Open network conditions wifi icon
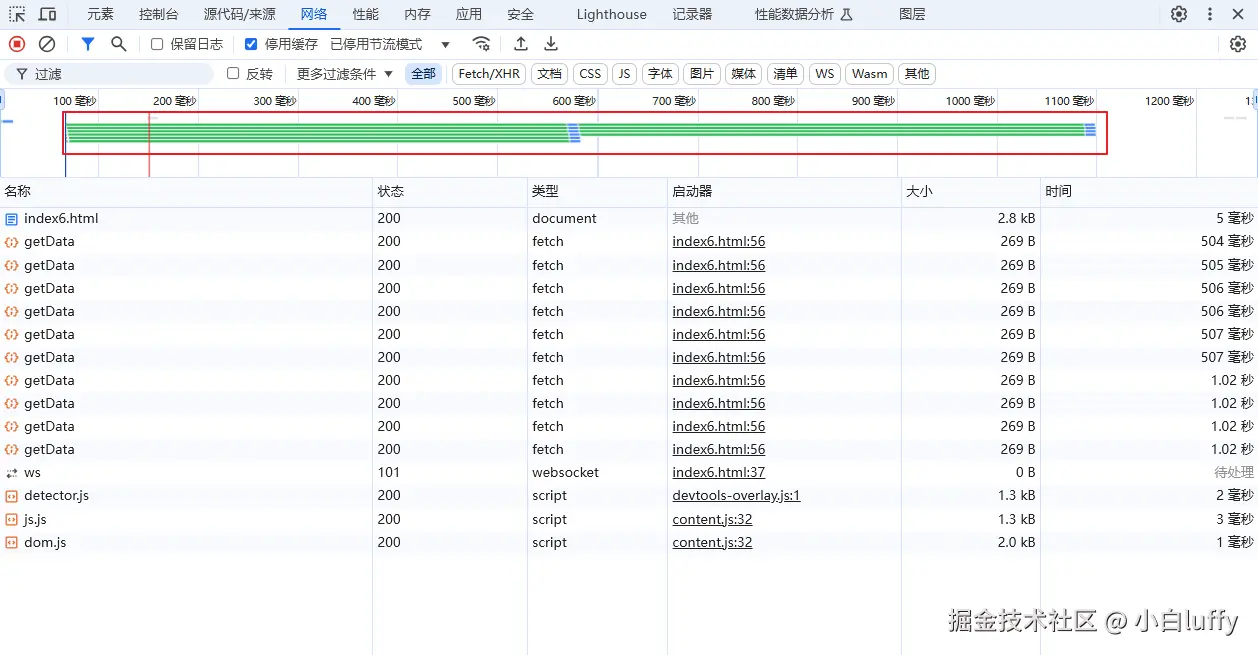The width and height of the screenshot is (1258, 655). point(482,44)
